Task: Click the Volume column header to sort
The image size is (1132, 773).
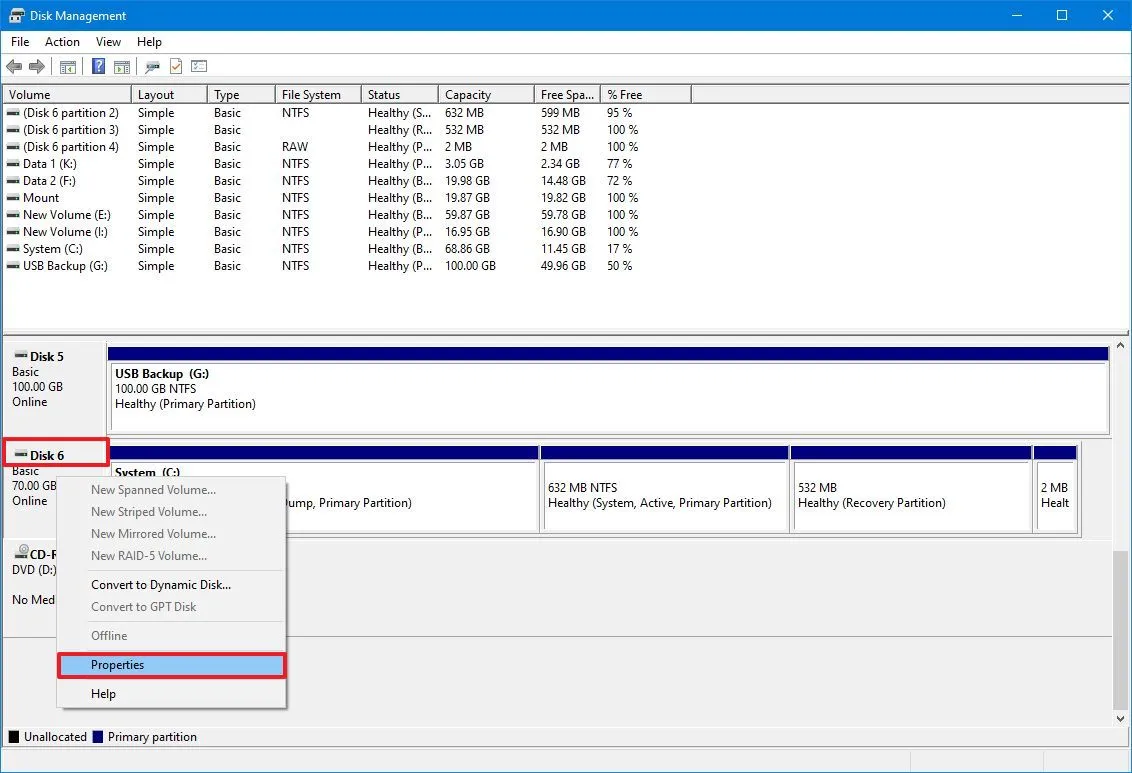Action: point(37,93)
